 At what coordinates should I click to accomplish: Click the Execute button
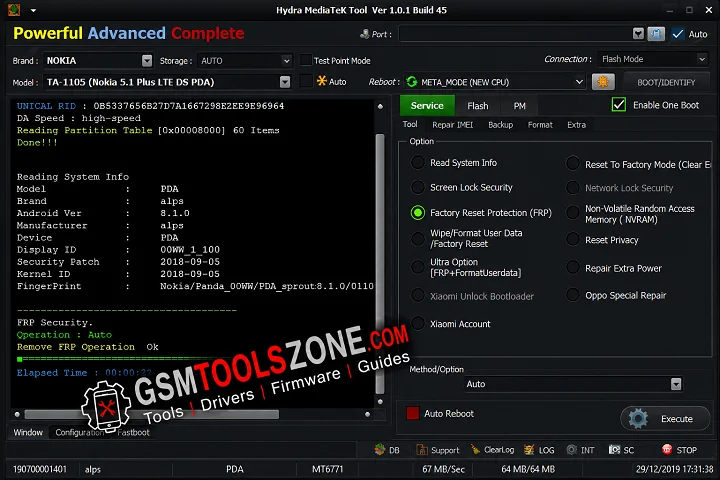coord(665,418)
